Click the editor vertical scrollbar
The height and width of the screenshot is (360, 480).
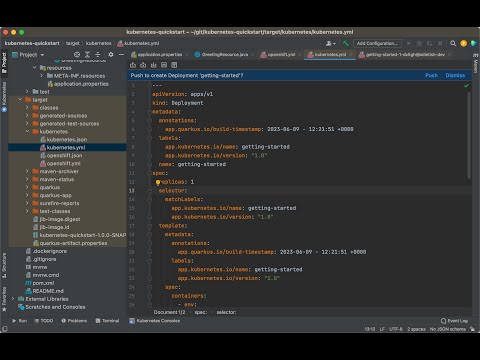pyautogui.click(x=469, y=135)
